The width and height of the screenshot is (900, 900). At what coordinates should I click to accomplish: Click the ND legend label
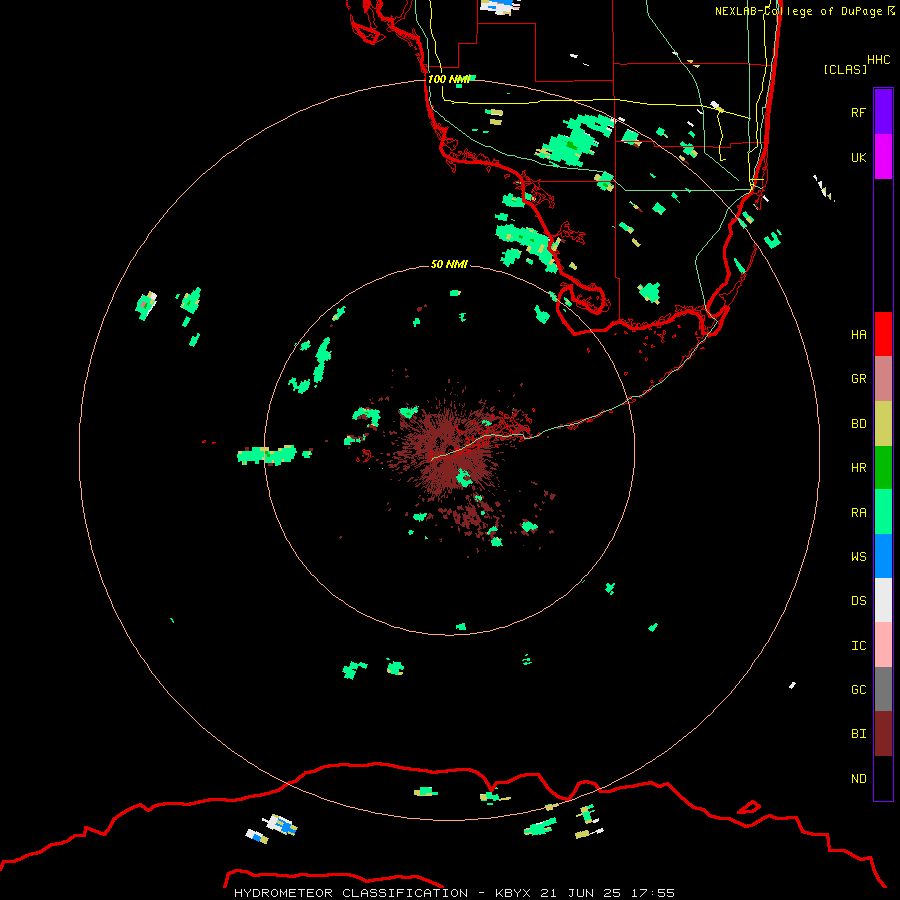(x=859, y=779)
